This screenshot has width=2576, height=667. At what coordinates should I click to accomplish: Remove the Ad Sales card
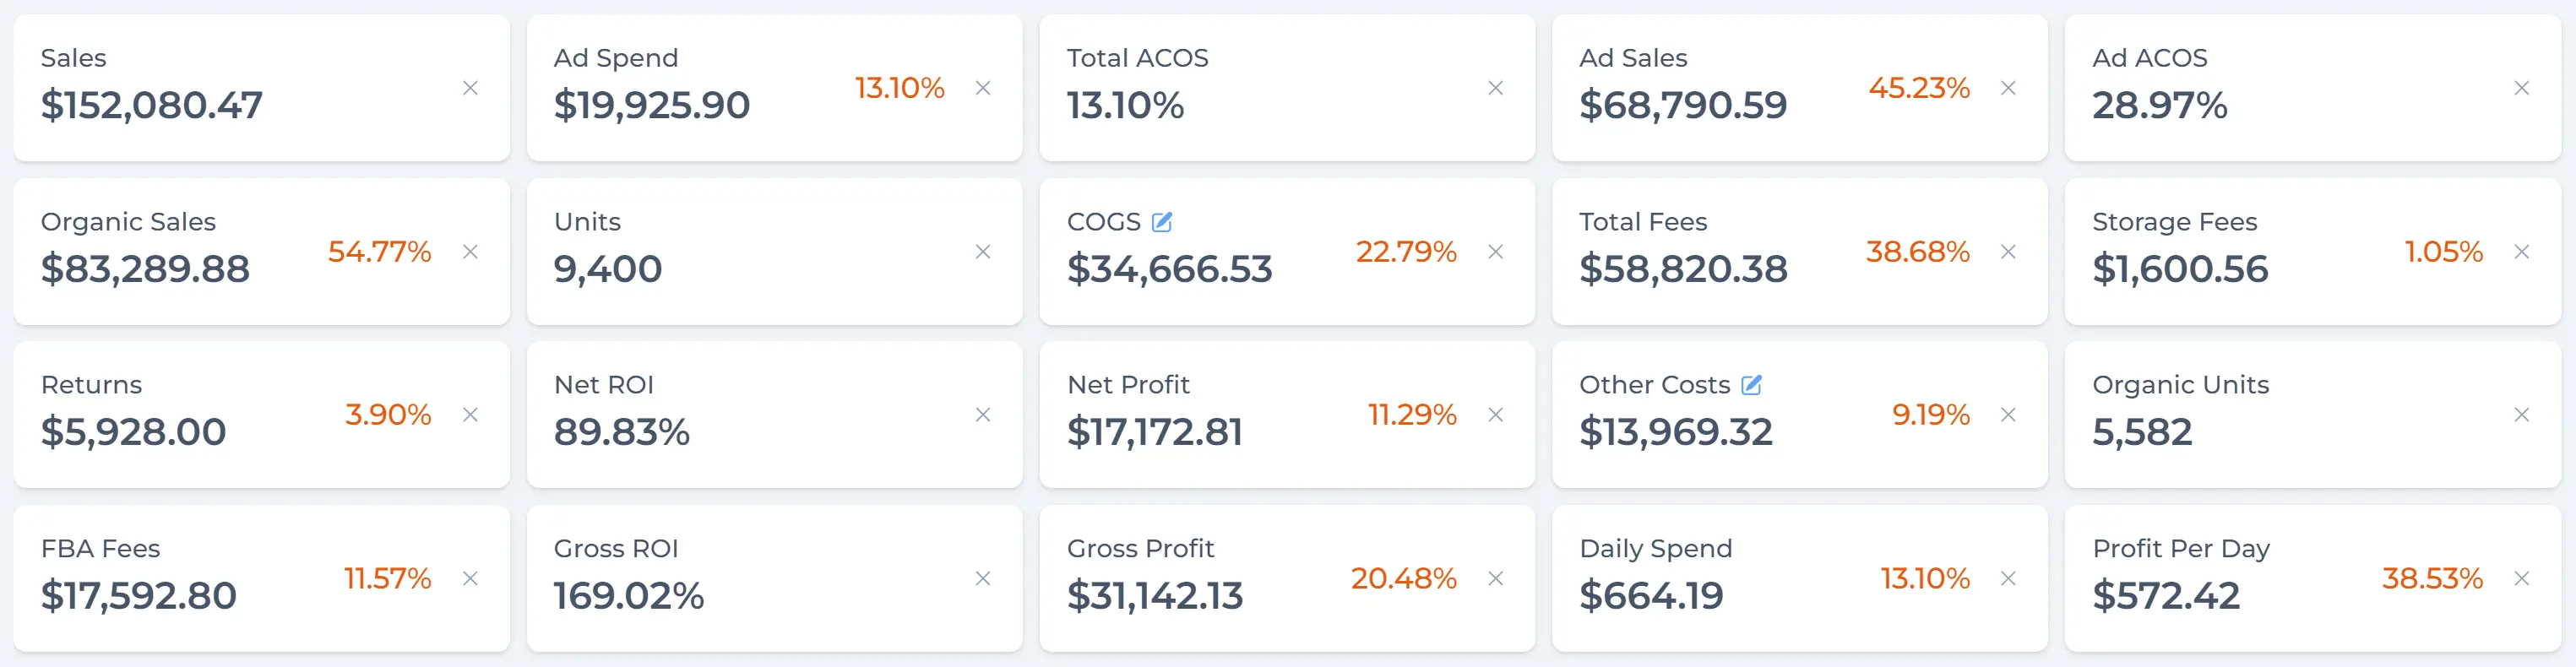(x=2007, y=88)
